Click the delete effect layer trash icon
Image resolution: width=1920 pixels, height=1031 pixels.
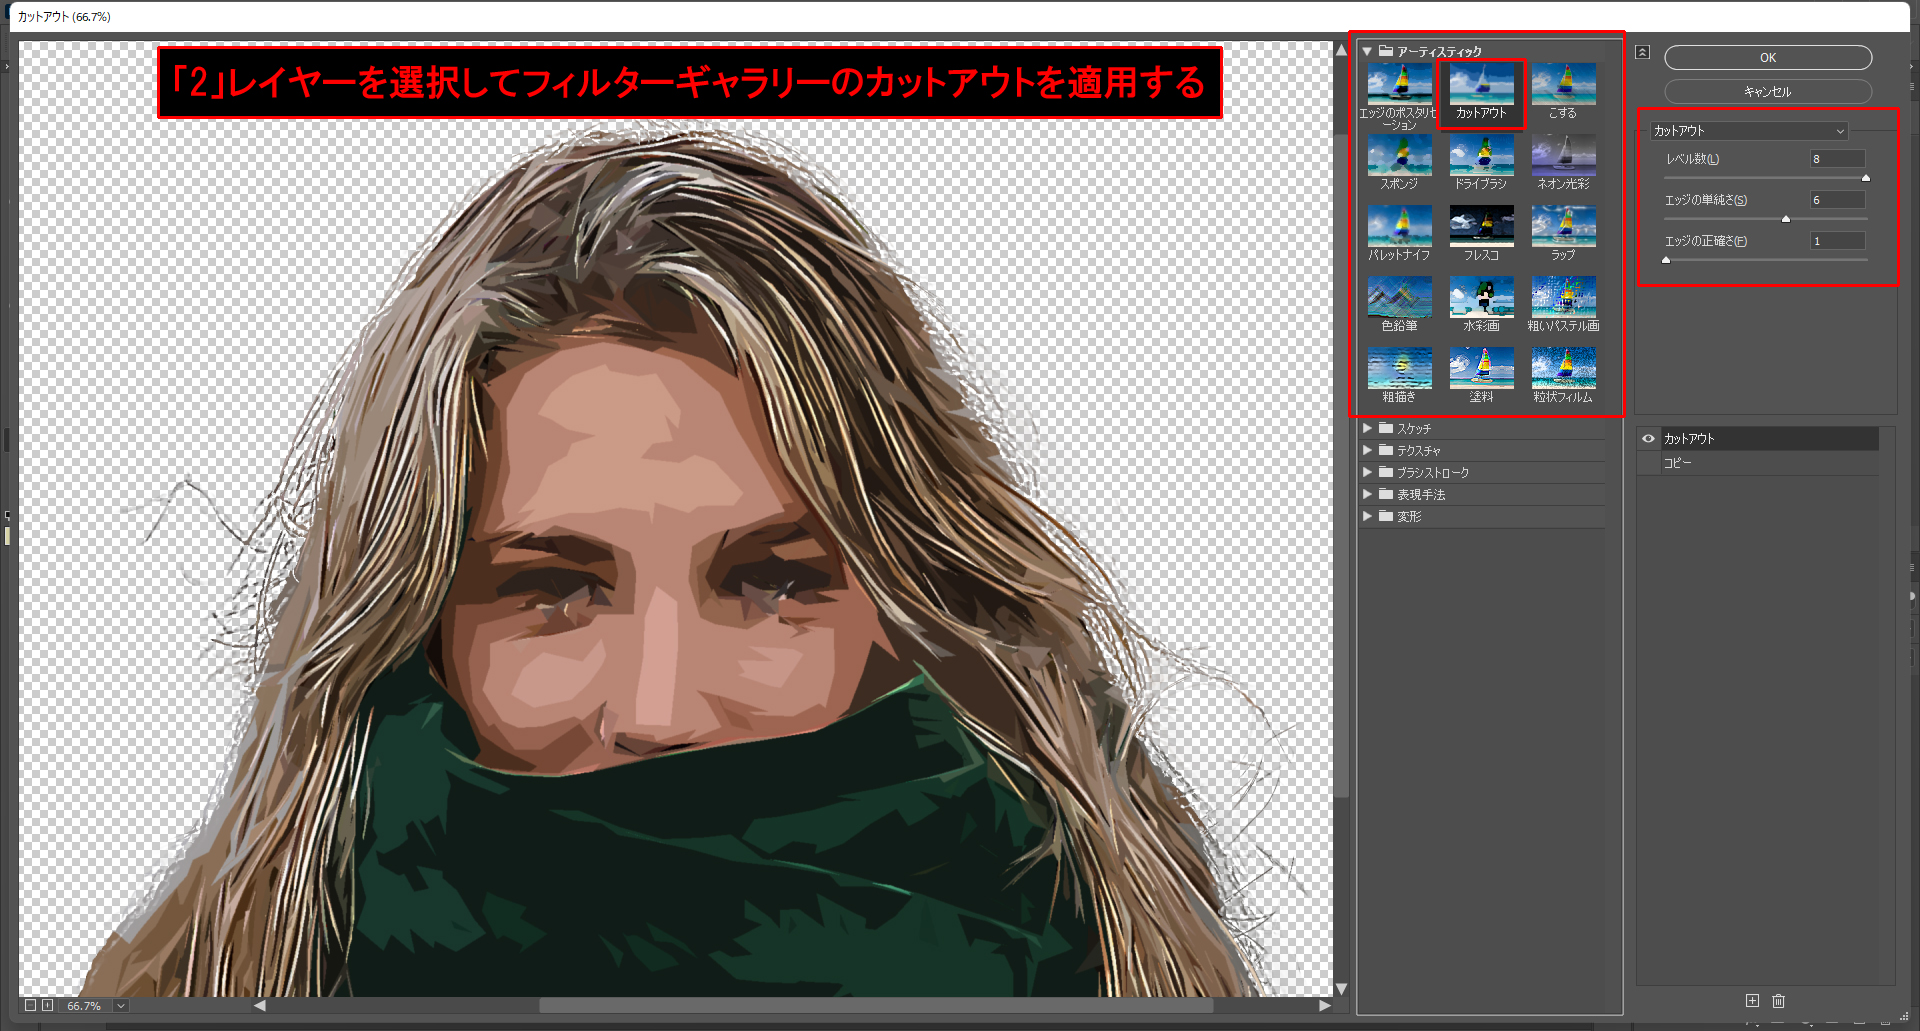coord(1778,1001)
